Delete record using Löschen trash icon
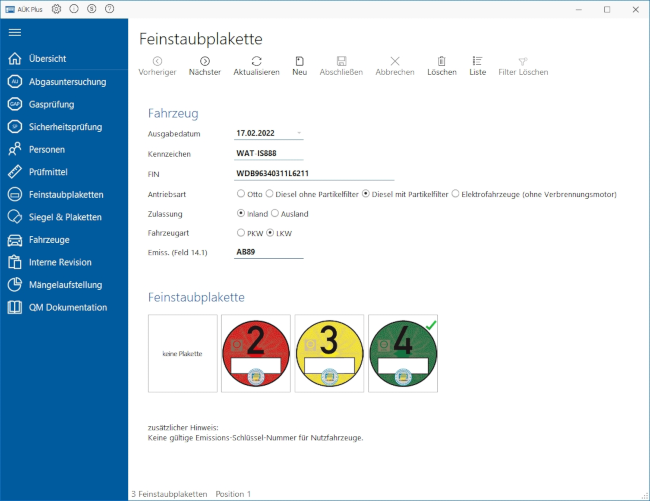This screenshot has height=501, width=650. click(x=441, y=61)
